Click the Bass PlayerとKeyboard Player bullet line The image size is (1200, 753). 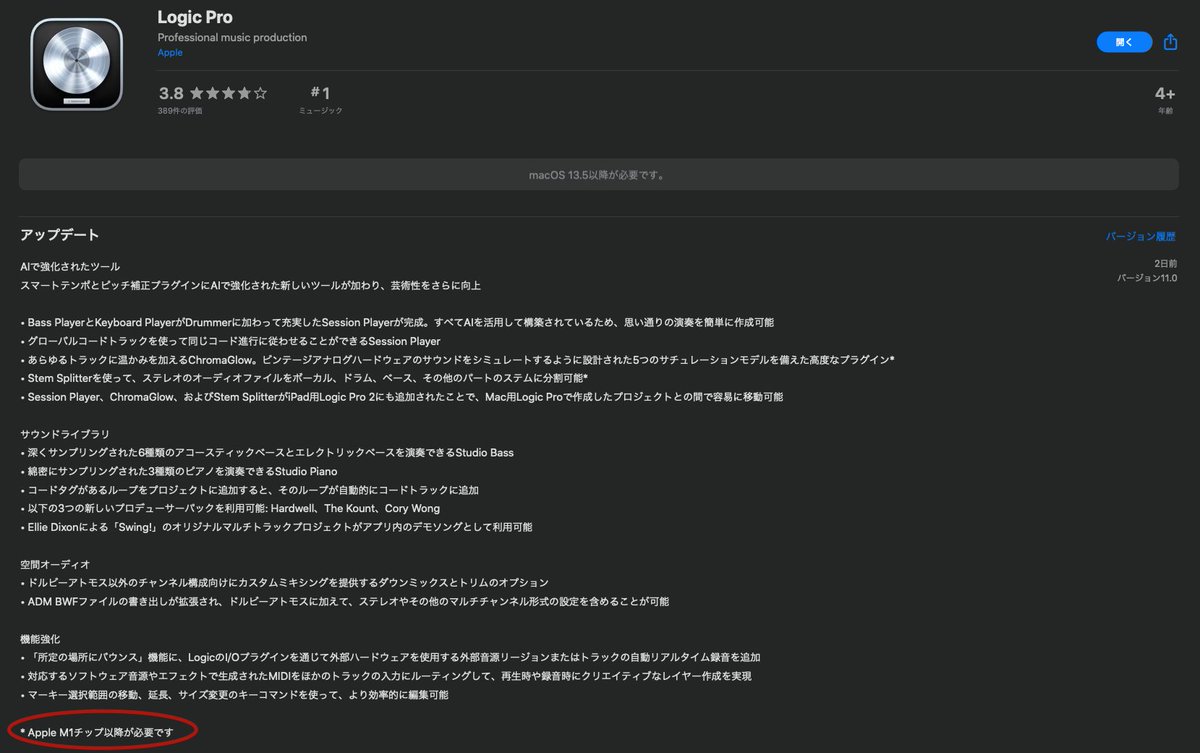pyautogui.click(x=397, y=323)
